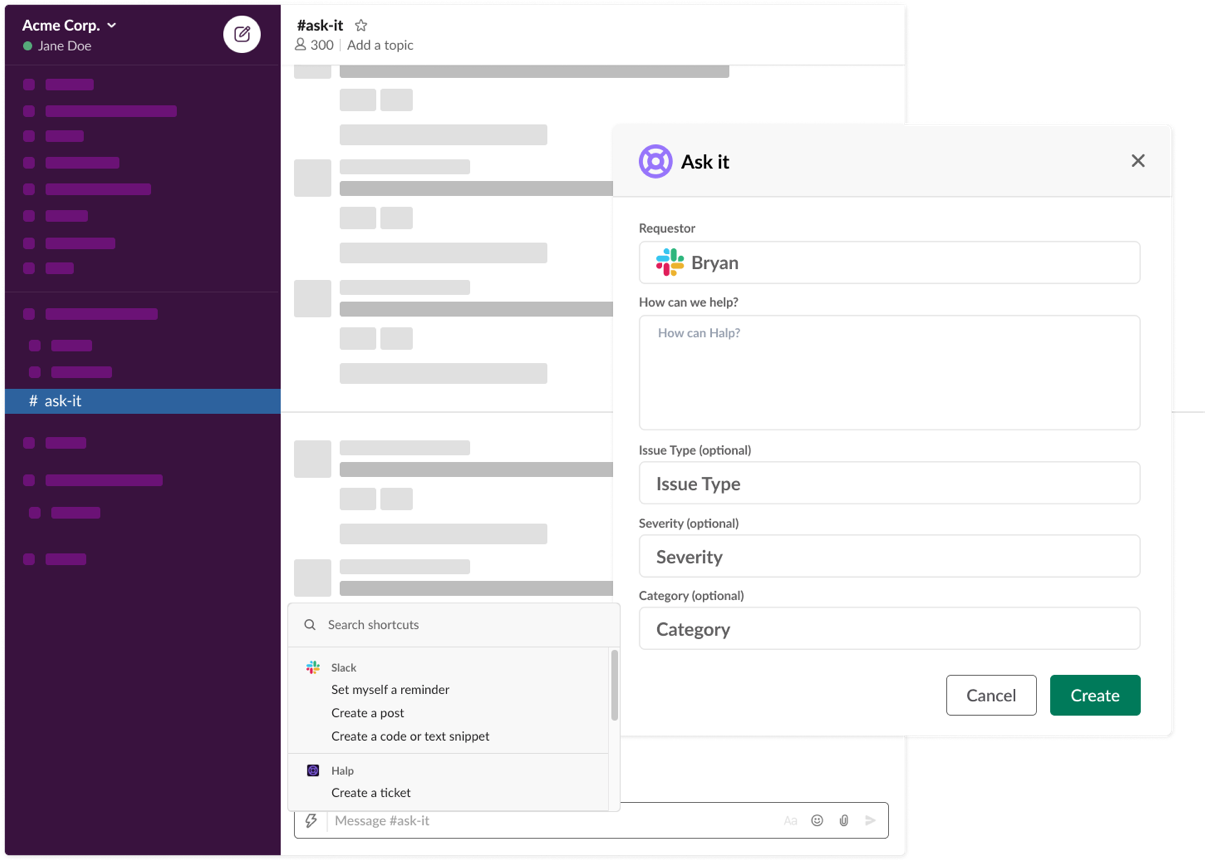The height and width of the screenshot is (860, 1206).
Task: Click the send message arrow
Action: click(x=870, y=821)
